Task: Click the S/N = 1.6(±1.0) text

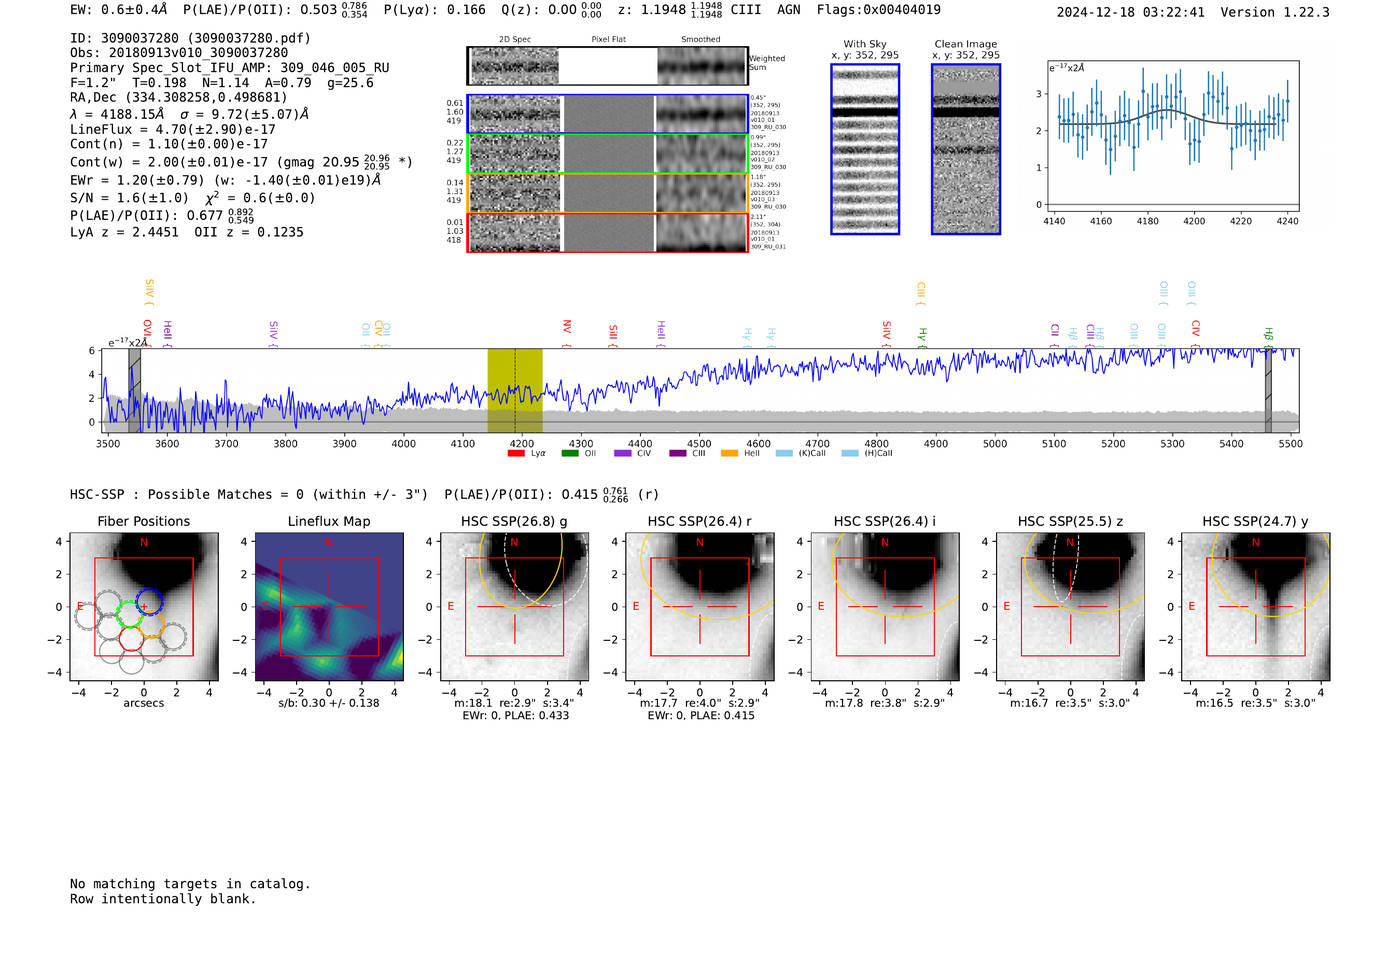Action: [129, 198]
